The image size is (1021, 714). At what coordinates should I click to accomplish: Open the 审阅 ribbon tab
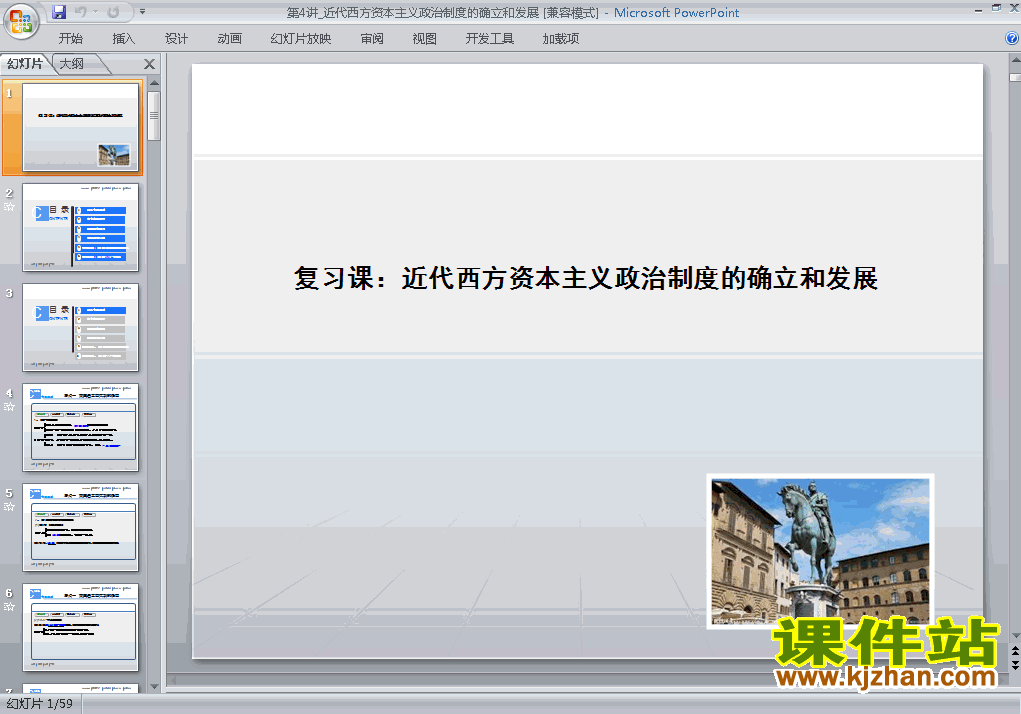coord(372,38)
